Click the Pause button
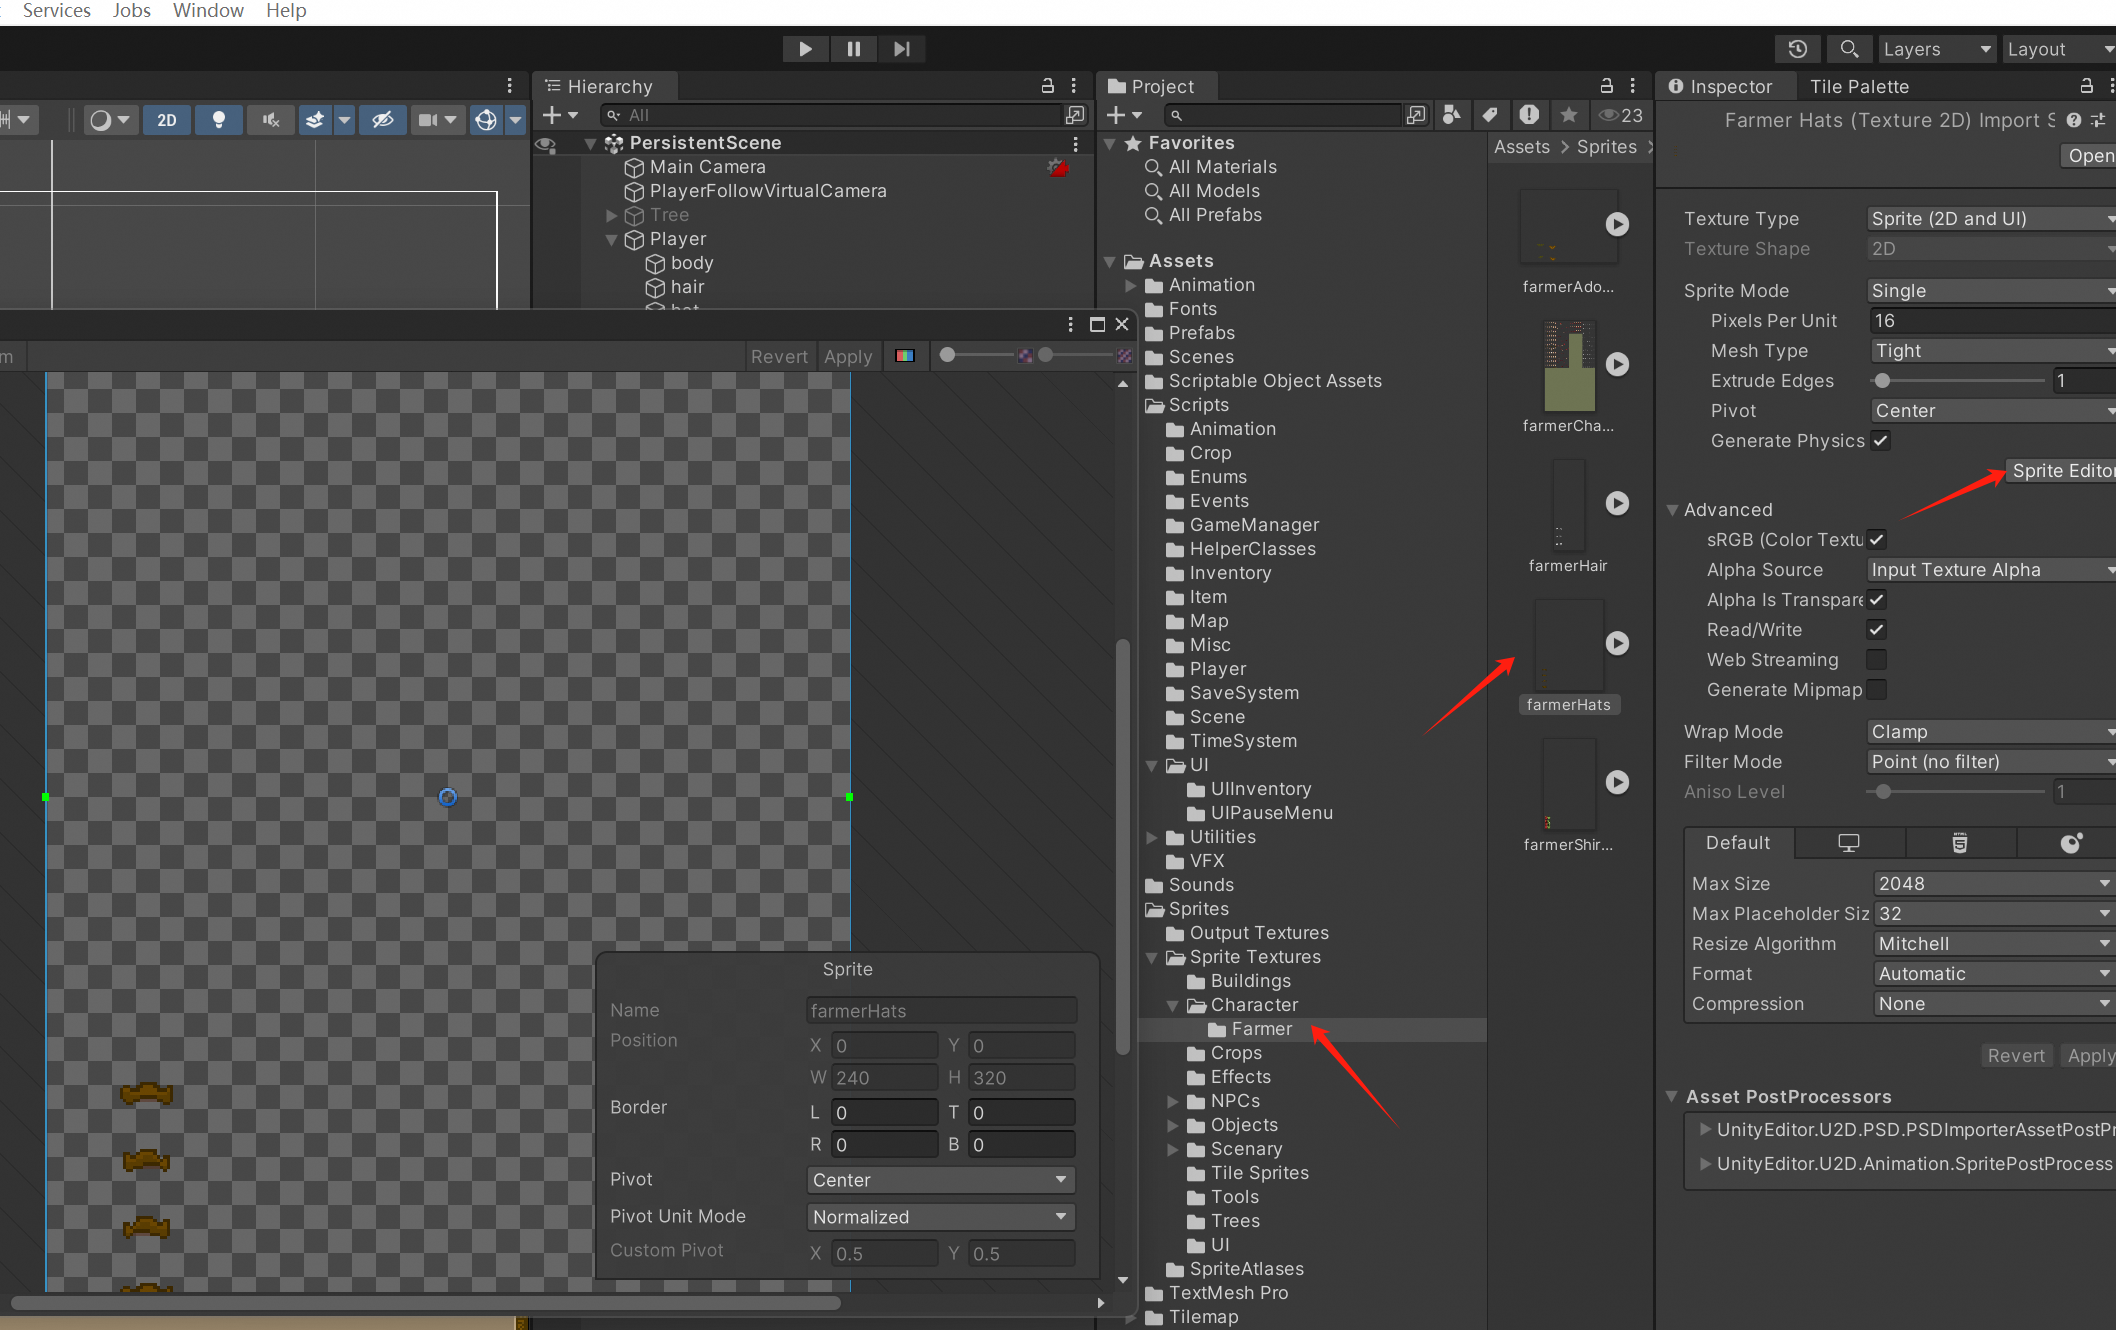 tap(853, 49)
